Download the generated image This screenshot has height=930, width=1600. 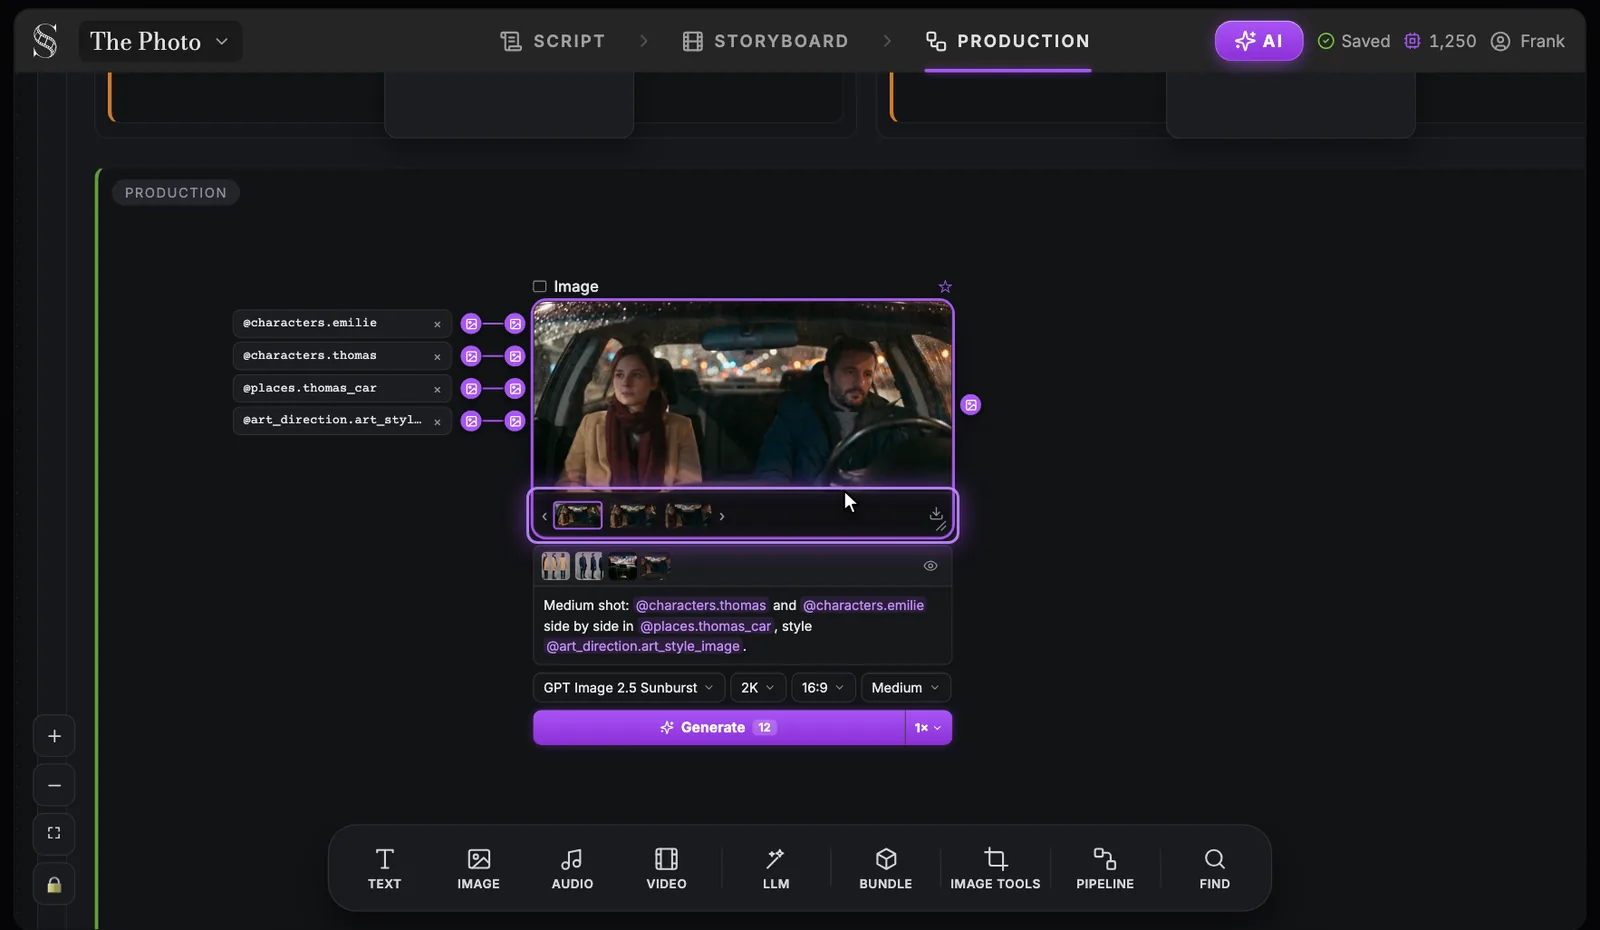click(936, 513)
